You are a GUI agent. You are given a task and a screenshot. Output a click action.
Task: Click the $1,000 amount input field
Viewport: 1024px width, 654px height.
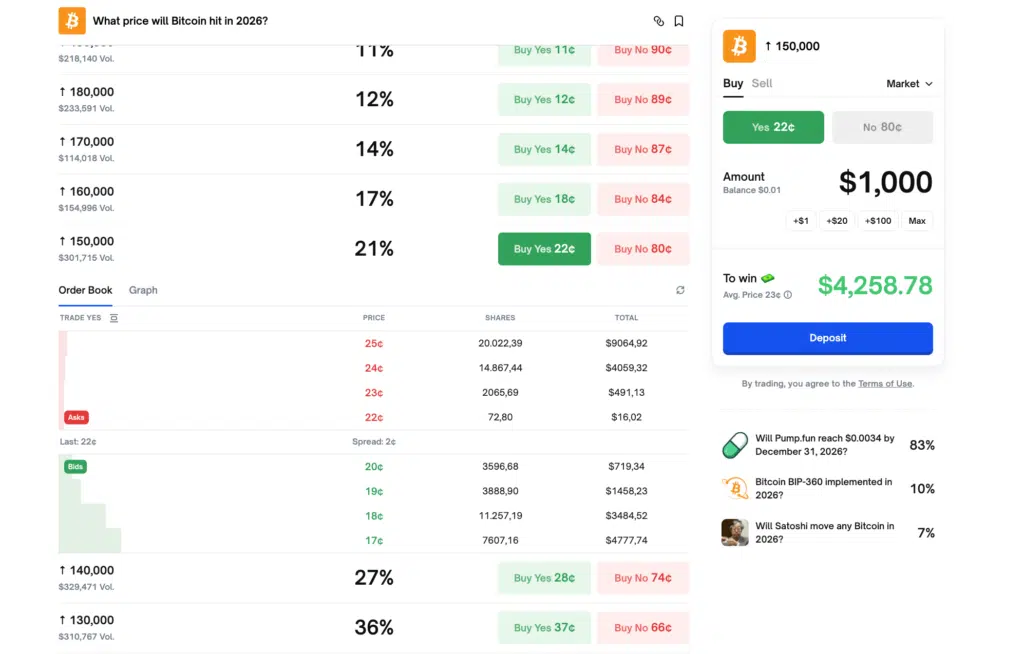[884, 182]
